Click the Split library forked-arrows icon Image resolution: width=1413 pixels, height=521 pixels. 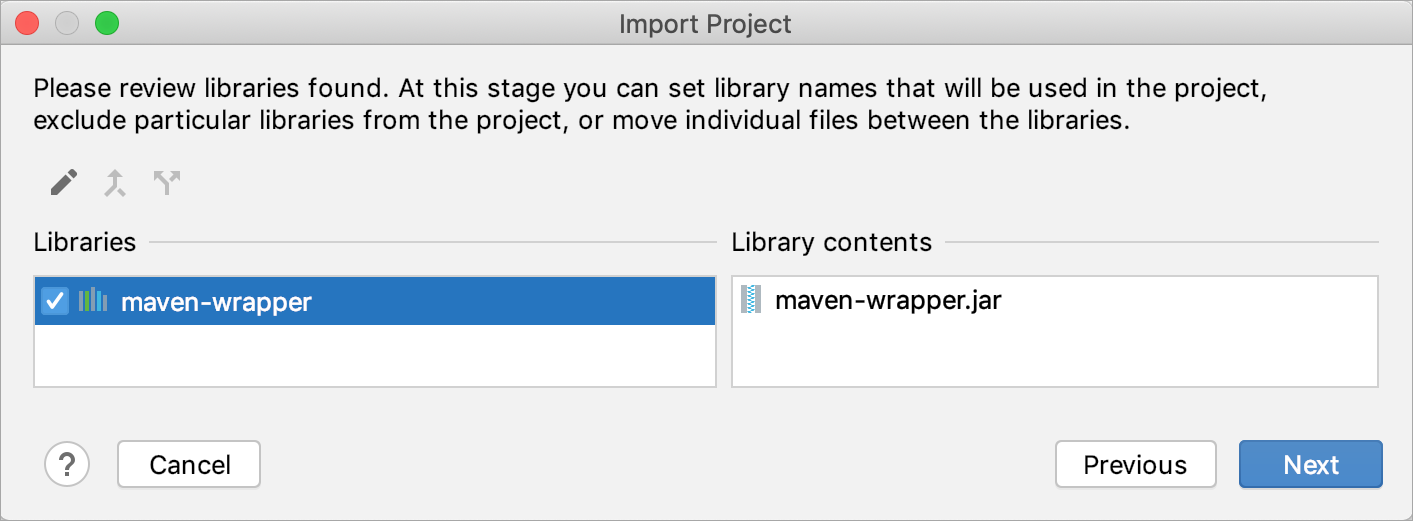click(167, 183)
